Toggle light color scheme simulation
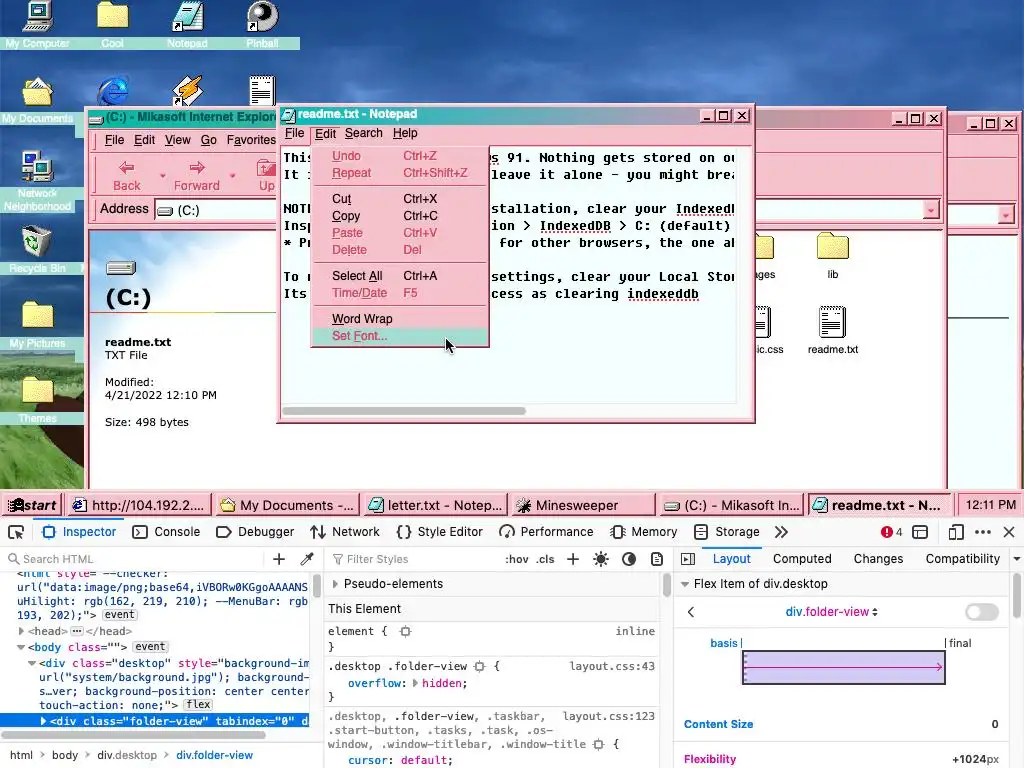 pos(601,559)
